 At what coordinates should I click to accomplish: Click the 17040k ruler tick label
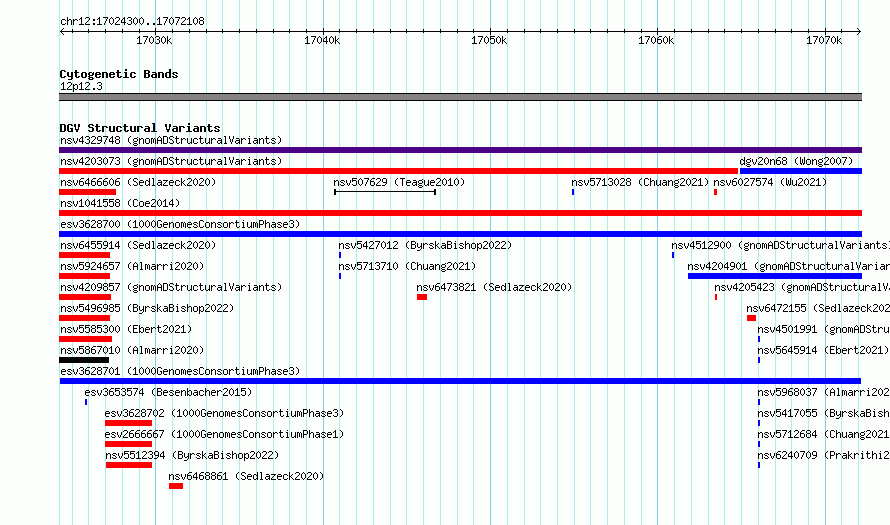[322, 40]
